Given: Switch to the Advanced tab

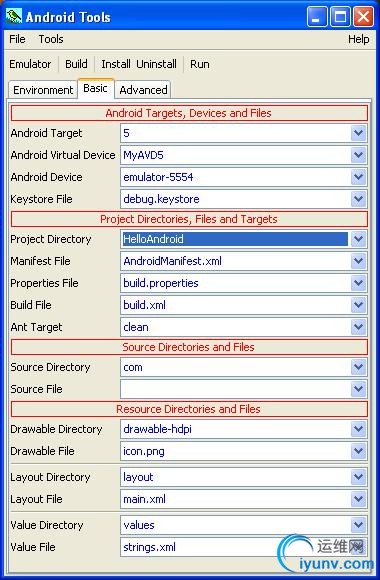Looking at the screenshot, I should (143, 90).
